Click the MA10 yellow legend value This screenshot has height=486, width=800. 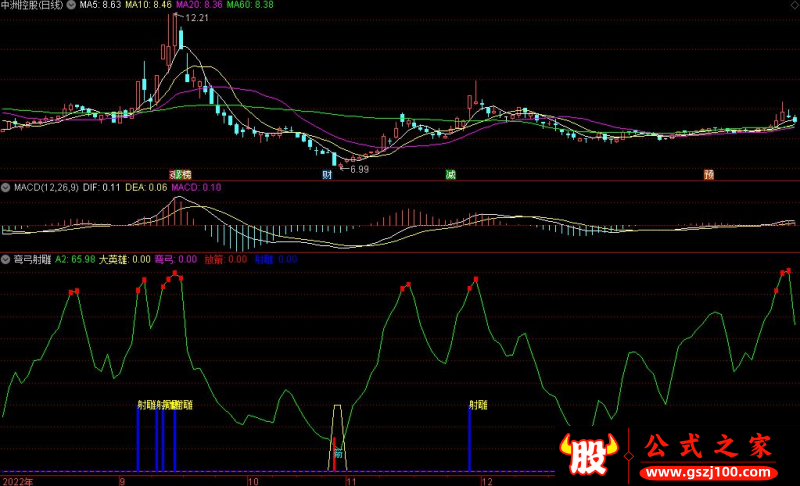[x=149, y=5]
